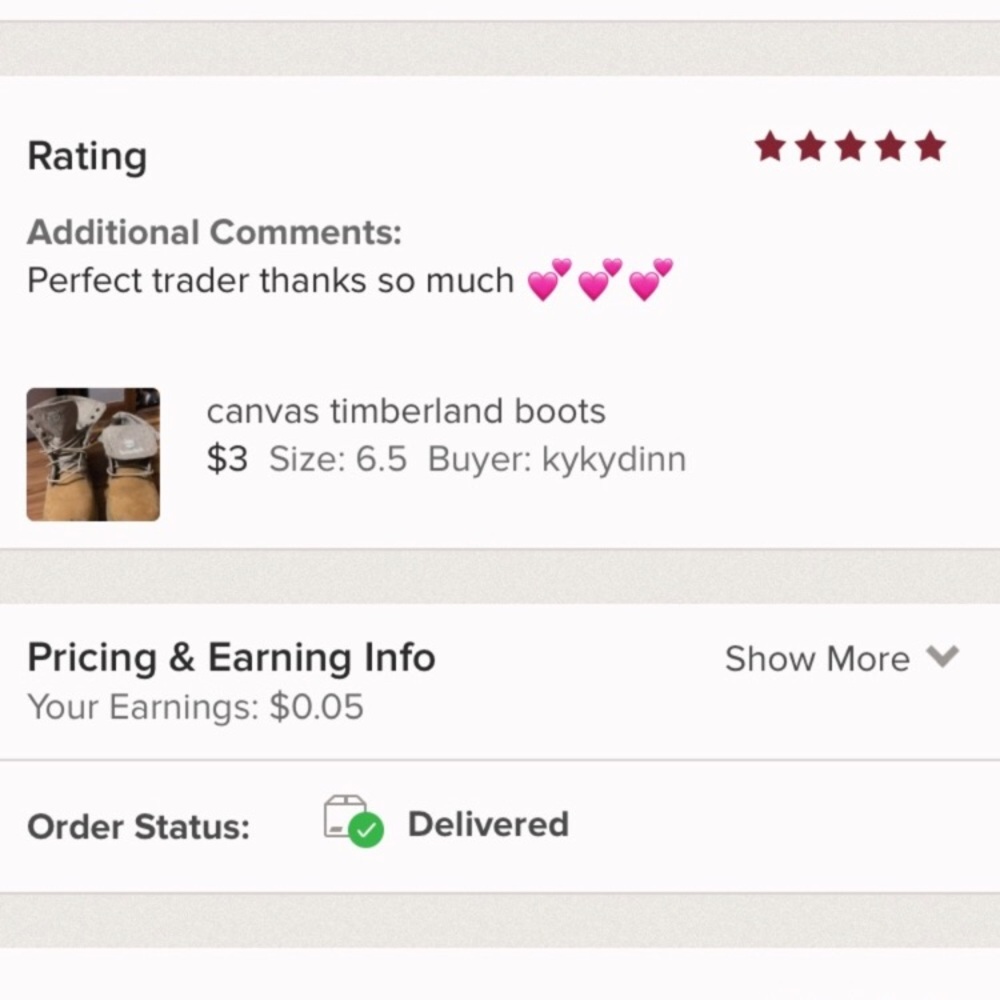The height and width of the screenshot is (1000, 1000).
Task: Select the fourth rating star
Action: pyautogui.click(x=890, y=146)
